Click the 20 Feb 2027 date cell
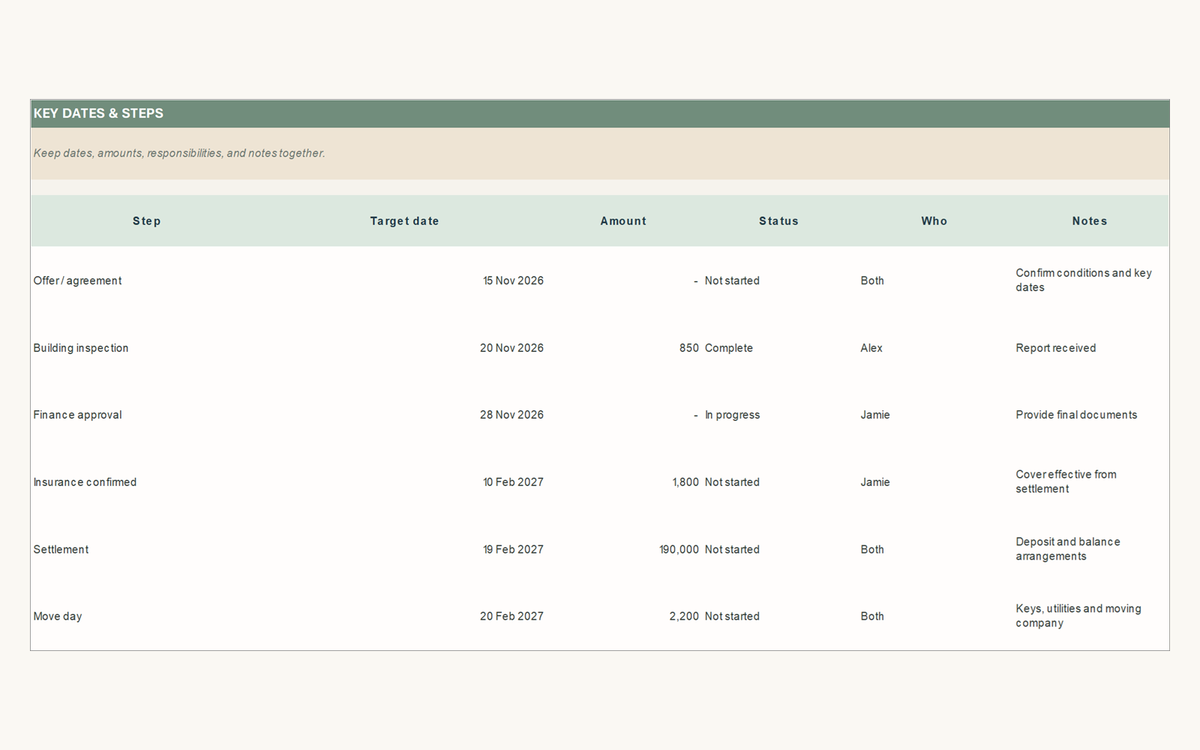This screenshot has height=750, width=1200. [512, 616]
